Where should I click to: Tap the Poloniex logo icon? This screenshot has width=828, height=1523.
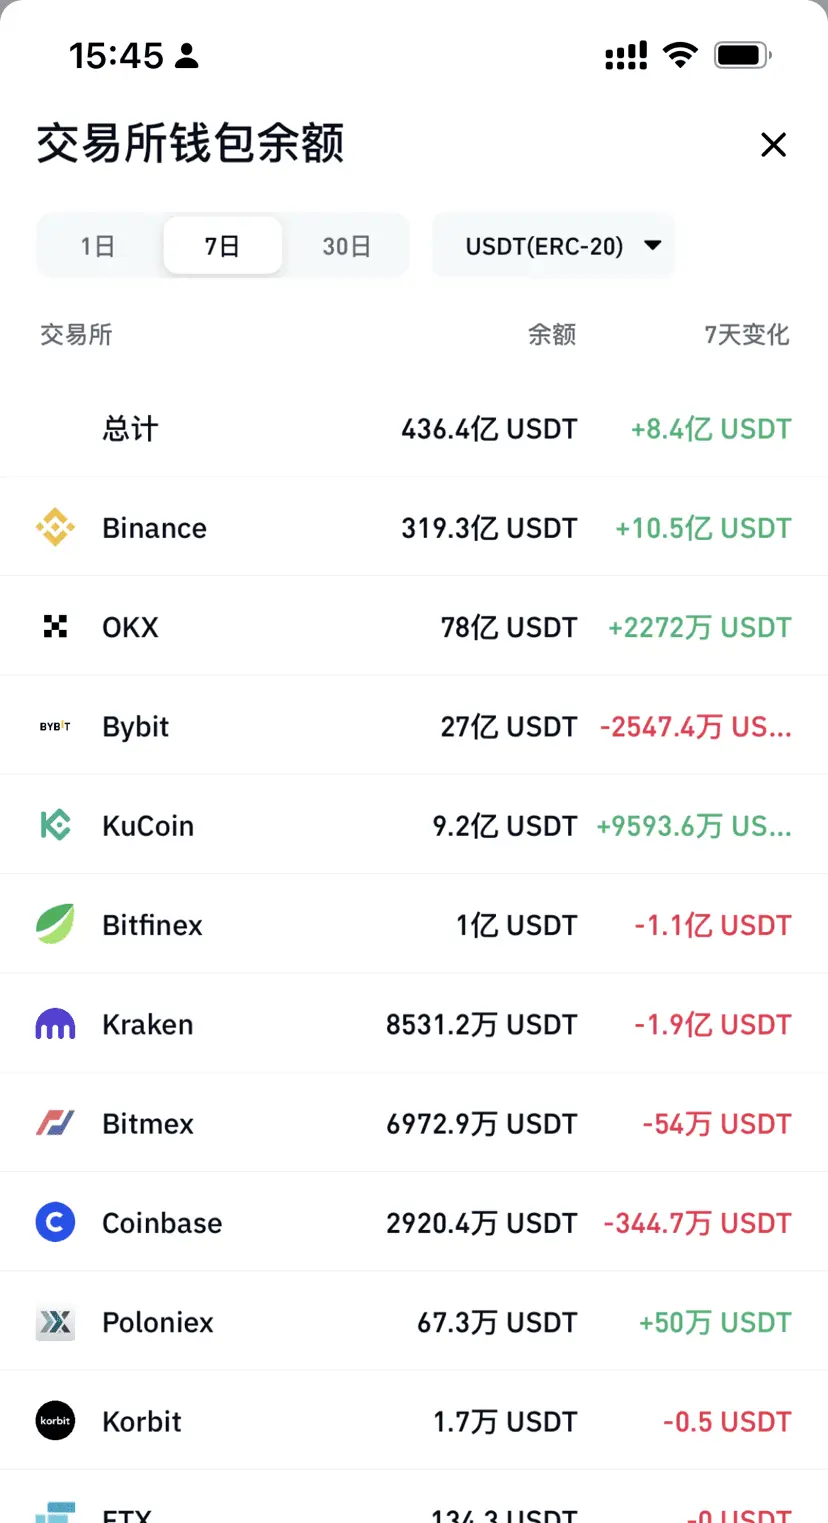[55, 1322]
